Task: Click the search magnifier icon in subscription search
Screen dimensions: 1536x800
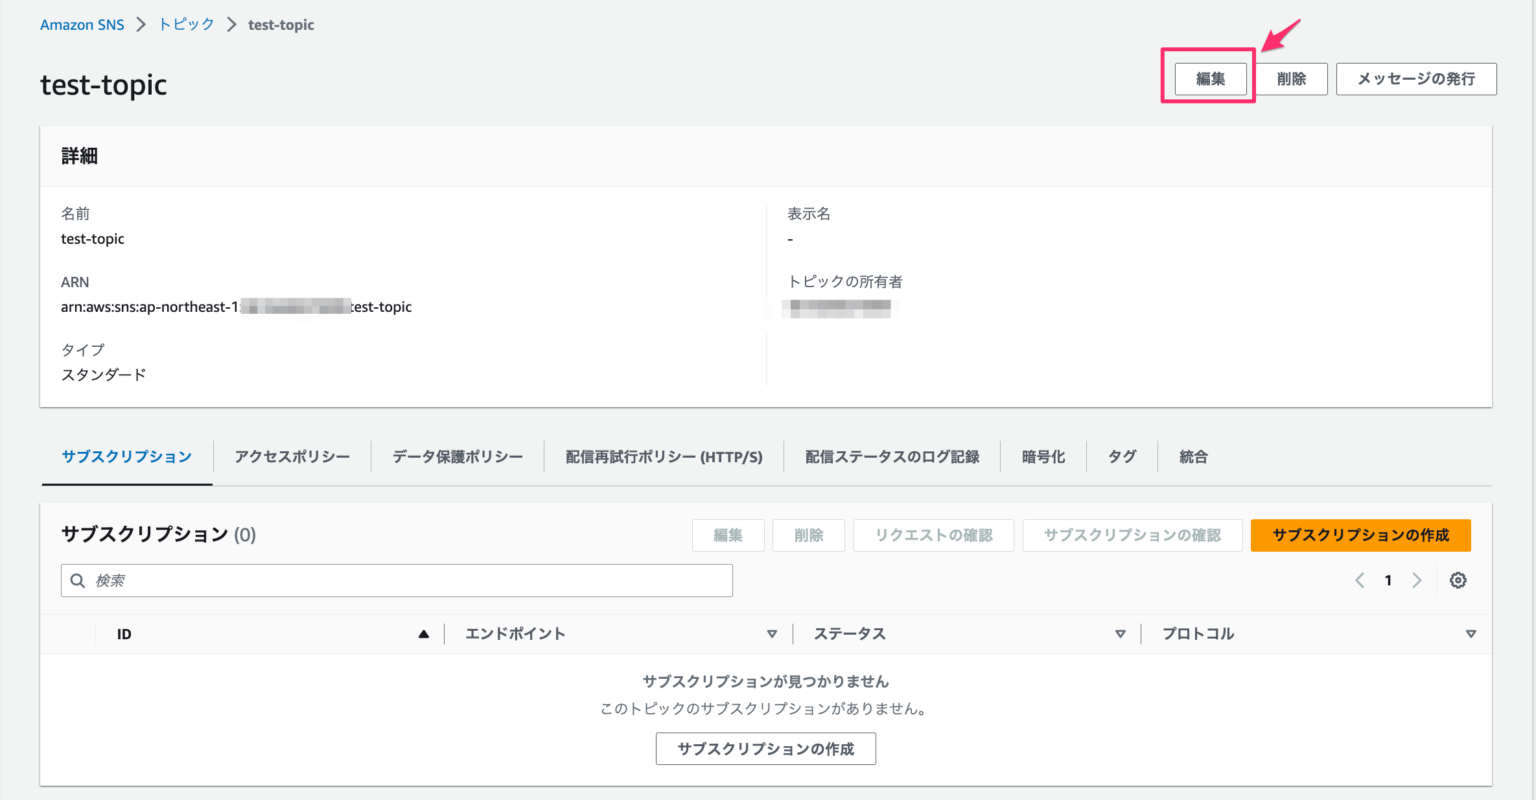Action: pyautogui.click(x=78, y=580)
